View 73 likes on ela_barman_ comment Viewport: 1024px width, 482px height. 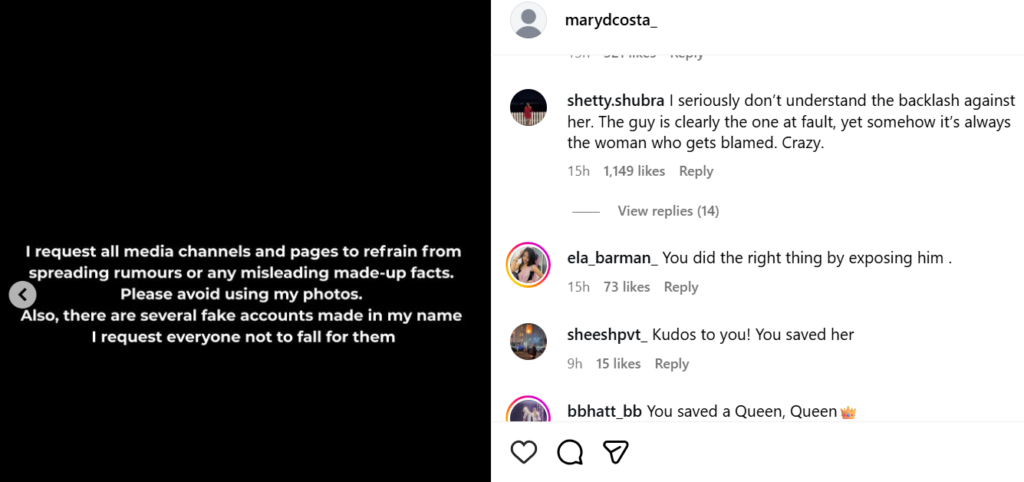627,287
